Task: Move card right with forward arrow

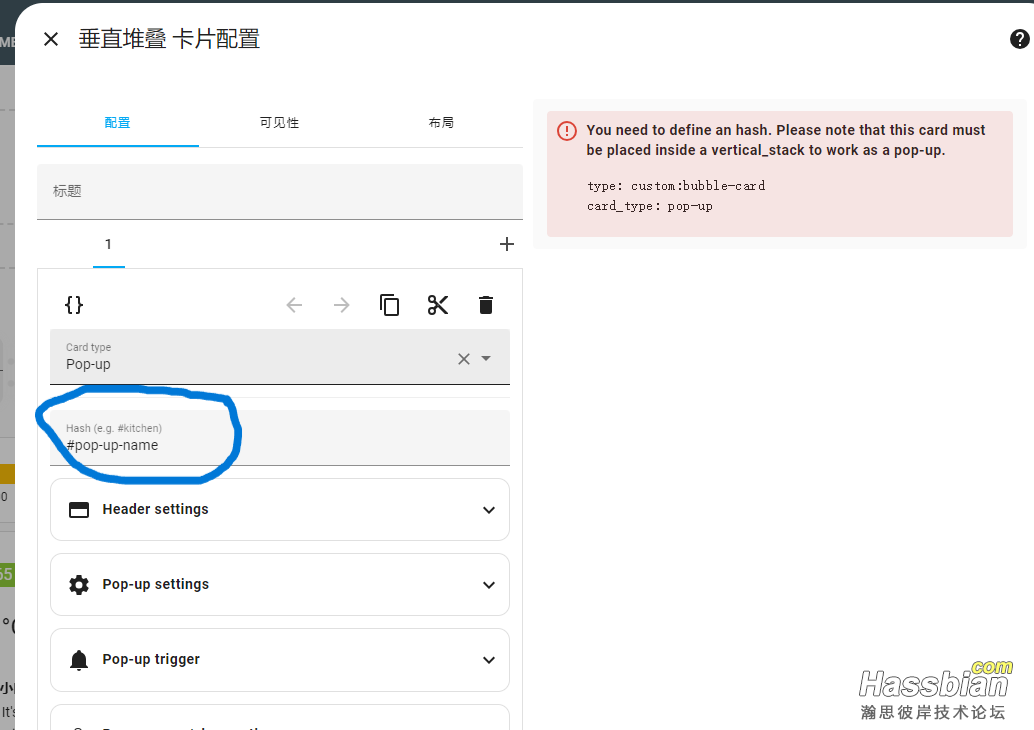Action: (x=342, y=305)
